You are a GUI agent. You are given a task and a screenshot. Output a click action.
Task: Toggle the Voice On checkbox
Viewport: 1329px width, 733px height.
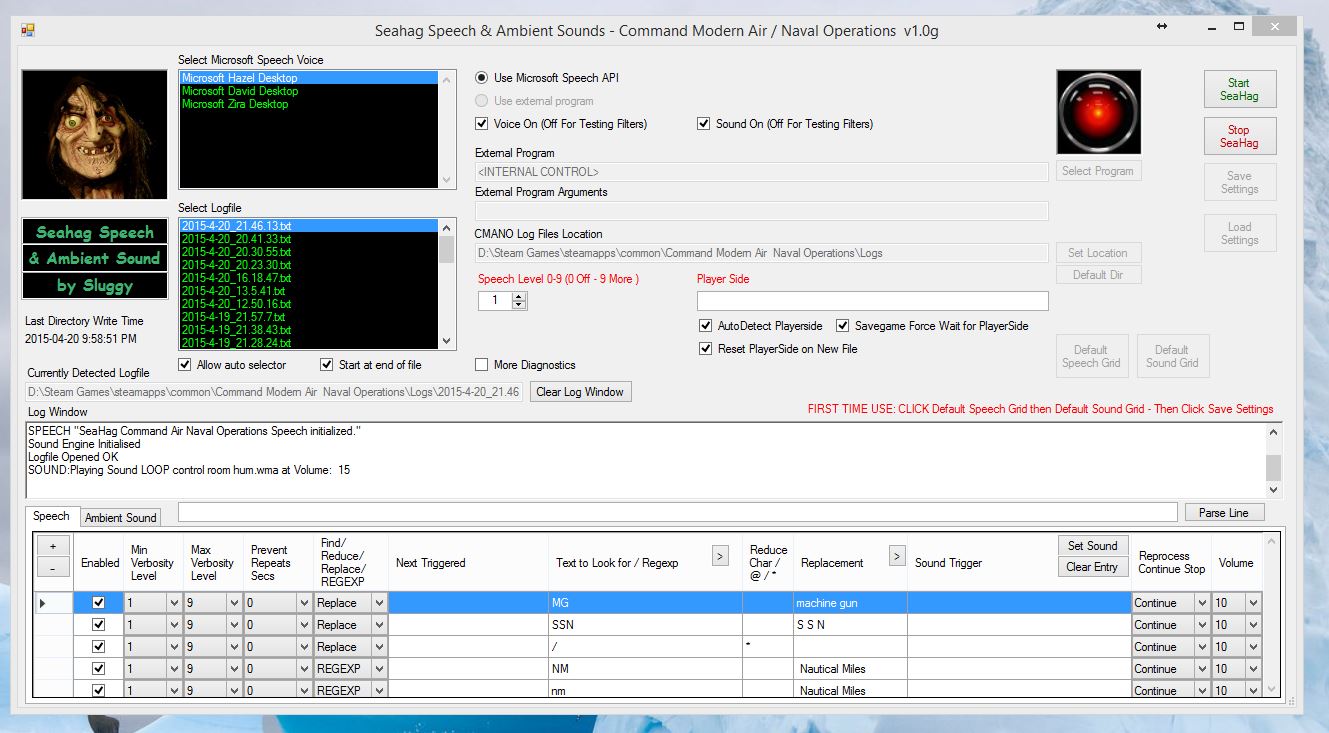(482, 124)
